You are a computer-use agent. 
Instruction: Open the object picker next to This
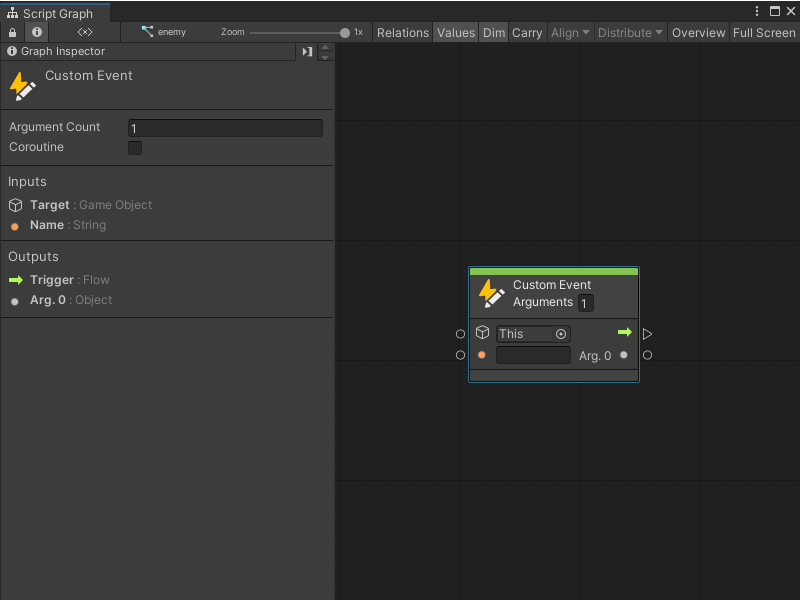561,334
